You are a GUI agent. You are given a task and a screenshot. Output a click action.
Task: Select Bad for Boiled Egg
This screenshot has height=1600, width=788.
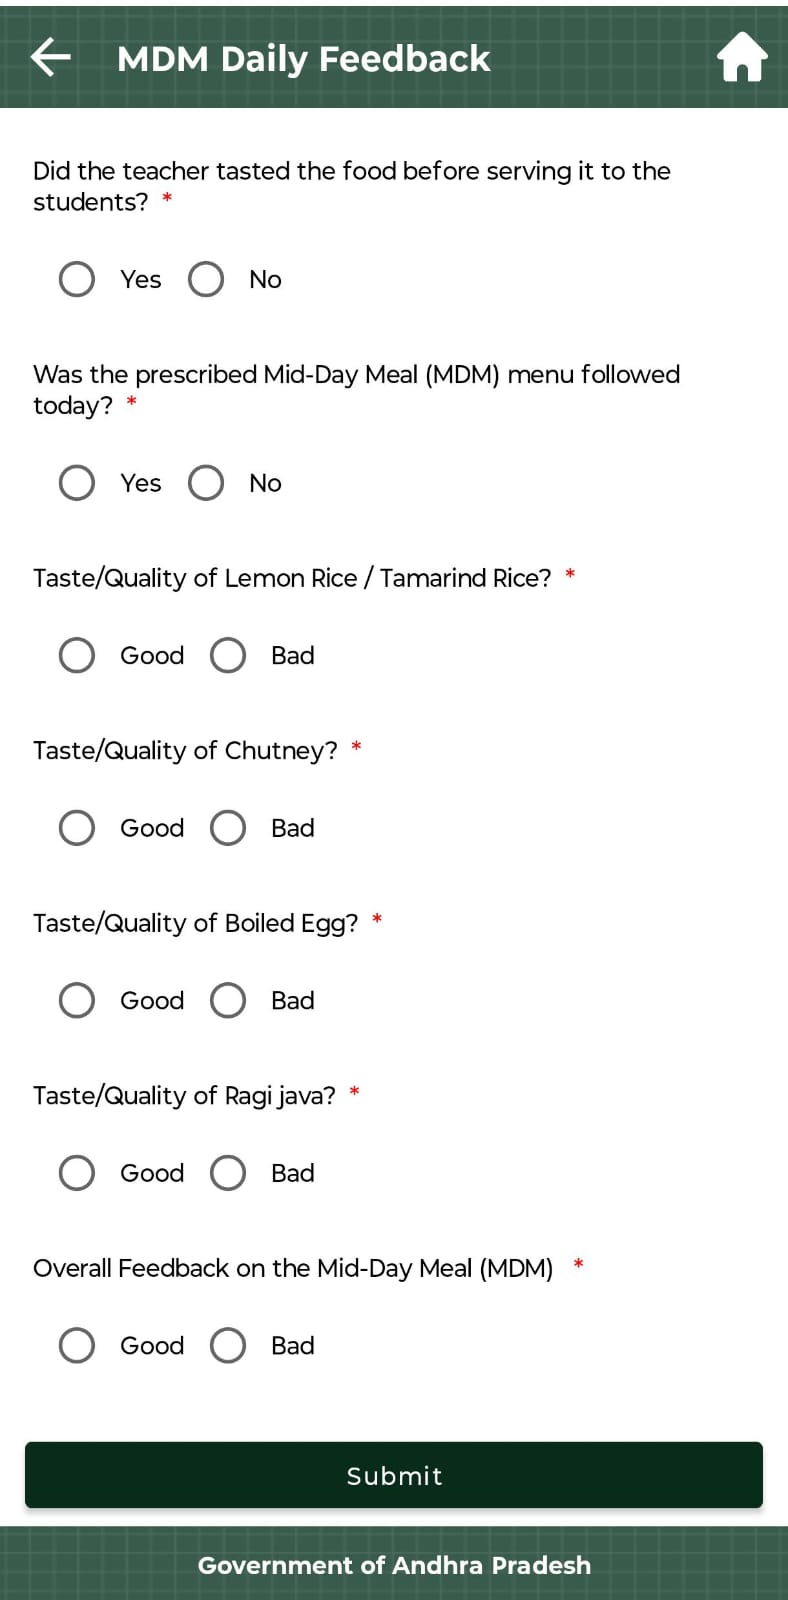point(228,1000)
